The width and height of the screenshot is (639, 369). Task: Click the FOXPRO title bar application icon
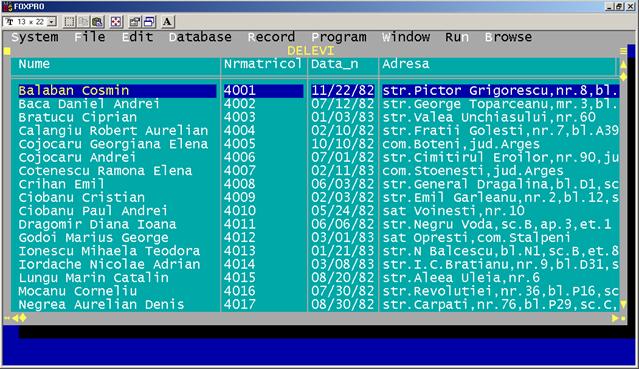click(x=7, y=6)
